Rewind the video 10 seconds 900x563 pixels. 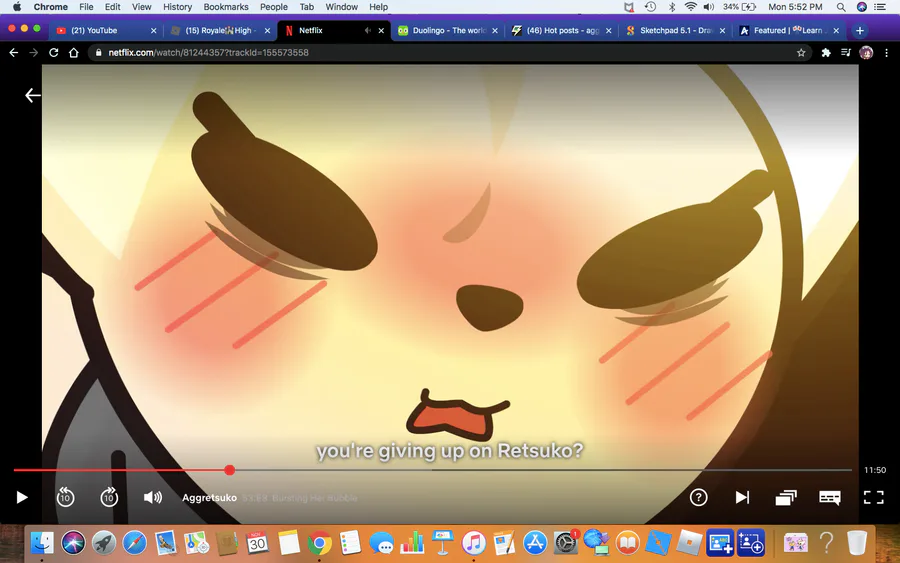[65, 497]
